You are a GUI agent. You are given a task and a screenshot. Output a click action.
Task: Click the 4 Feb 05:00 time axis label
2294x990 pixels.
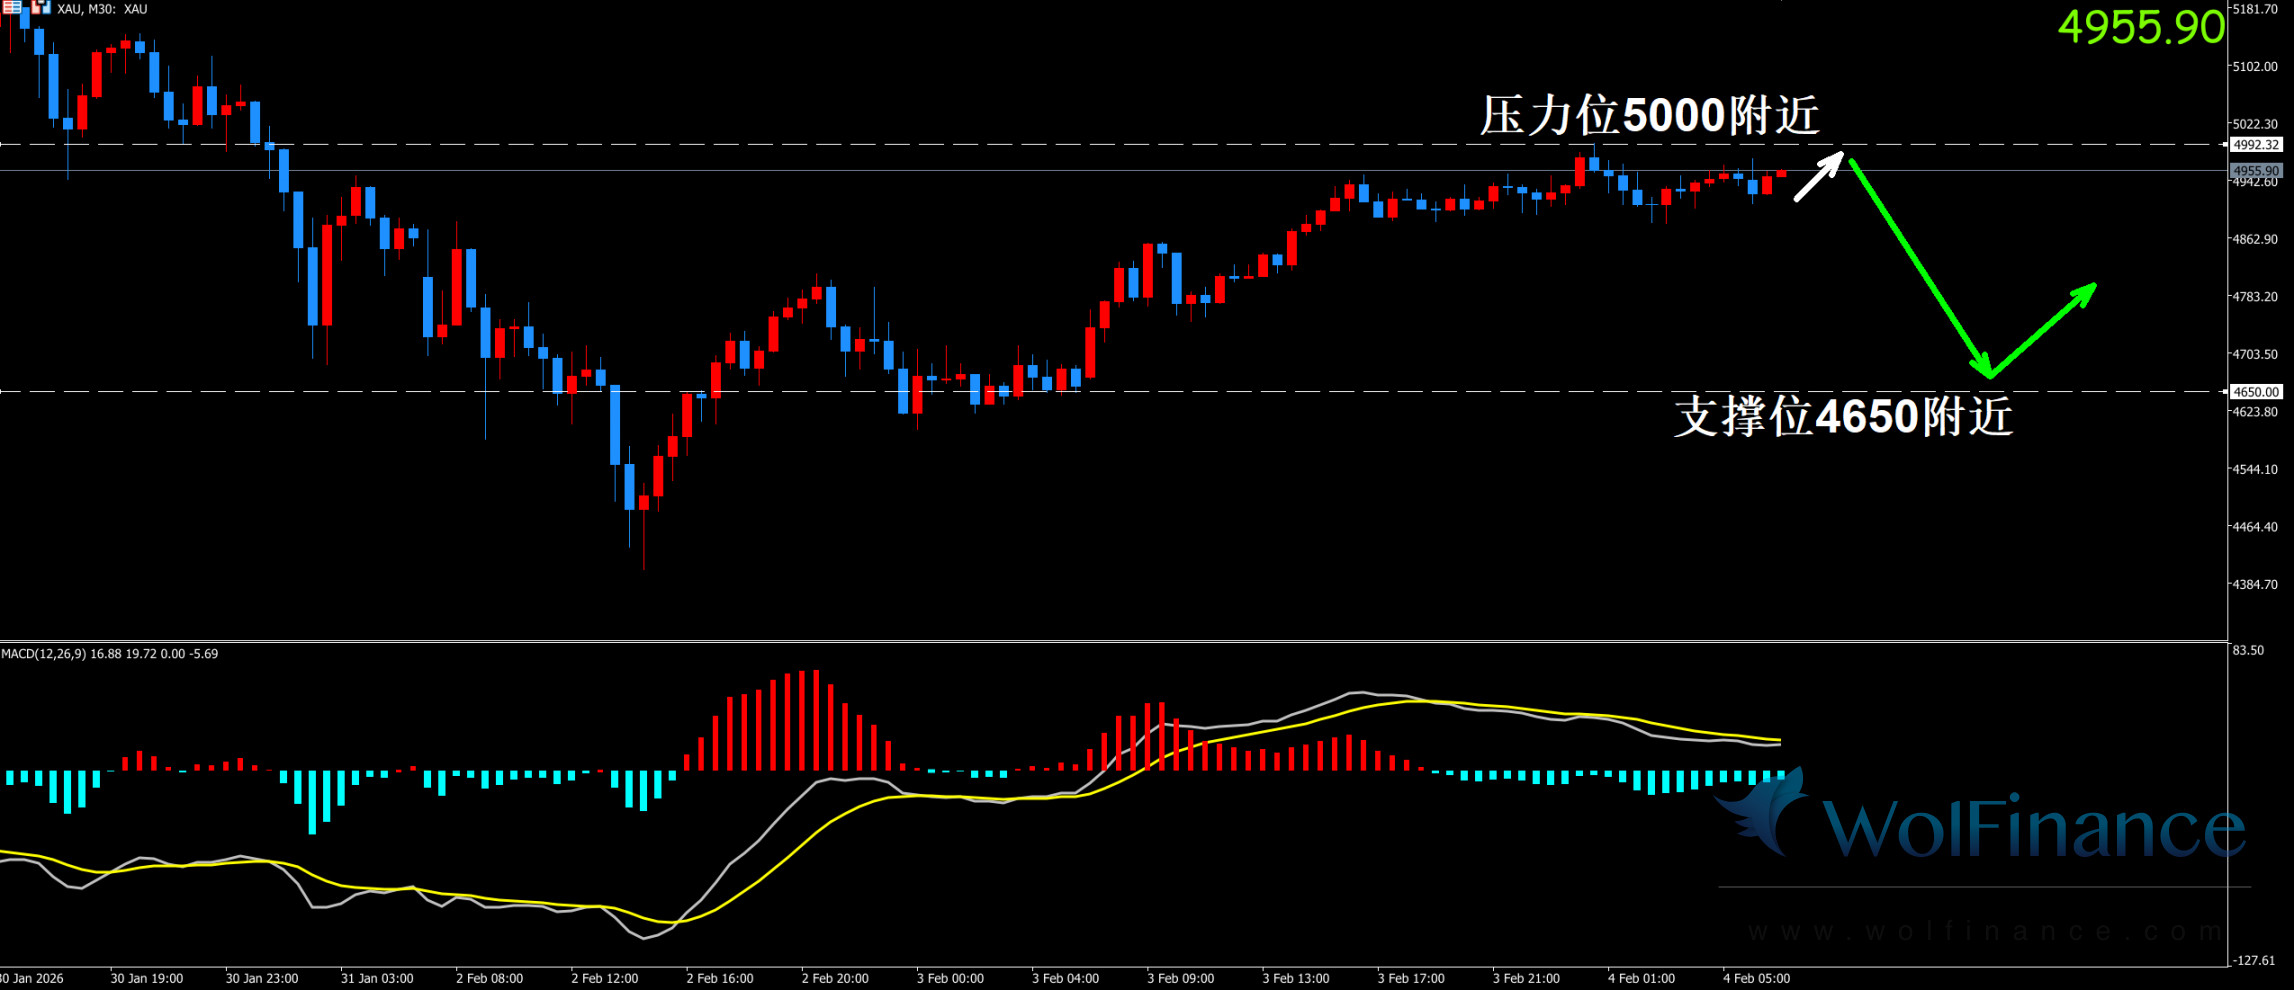point(1756,978)
